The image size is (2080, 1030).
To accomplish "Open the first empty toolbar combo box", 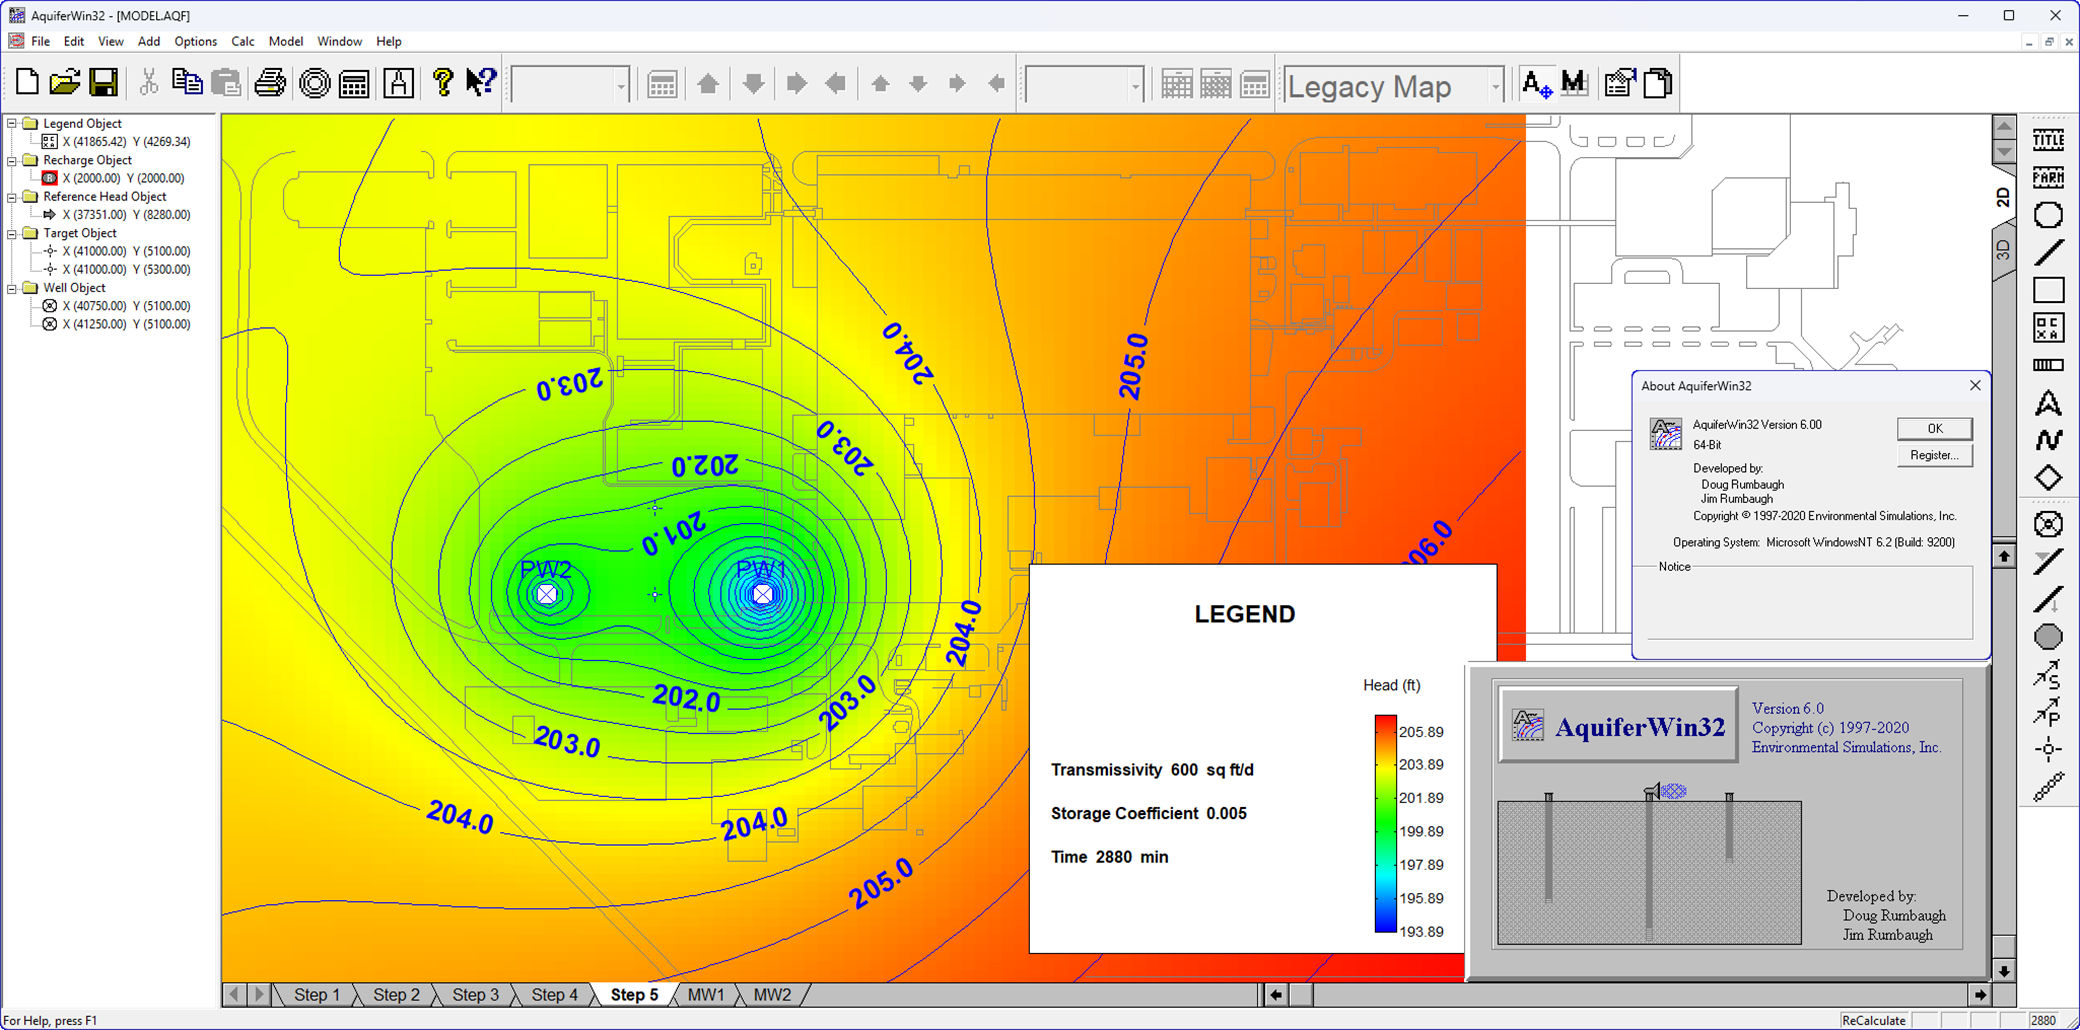I will coord(621,87).
